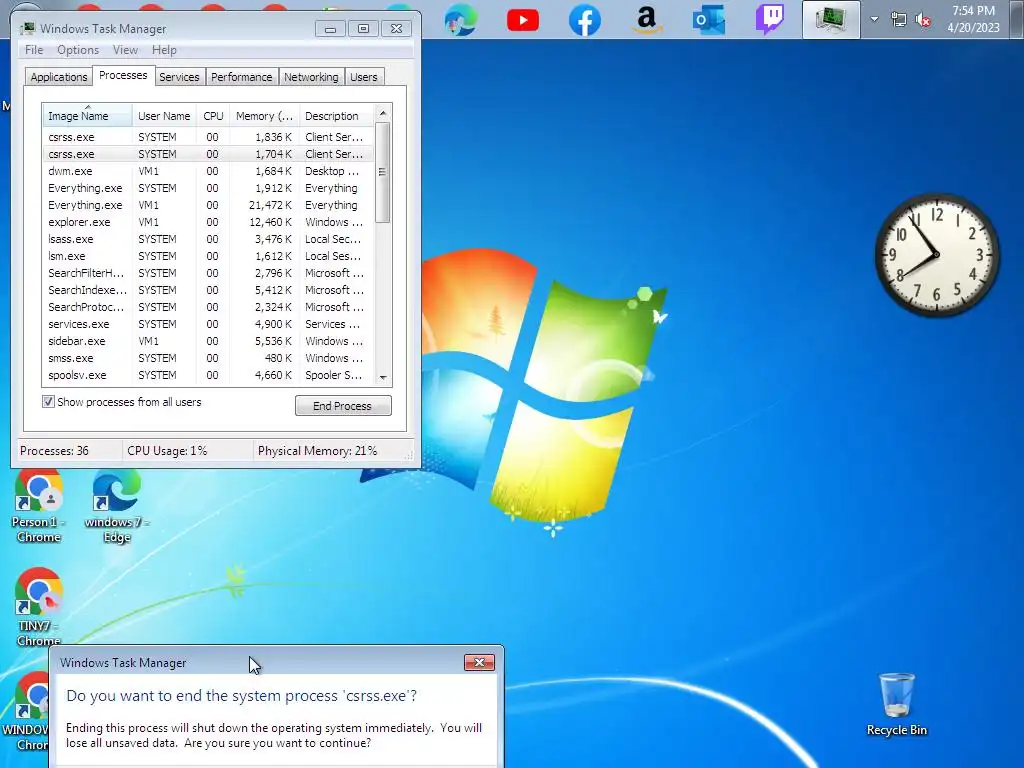The width and height of the screenshot is (1024, 768).
Task: Select the smss.exe process row
Action: coord(208,358)
